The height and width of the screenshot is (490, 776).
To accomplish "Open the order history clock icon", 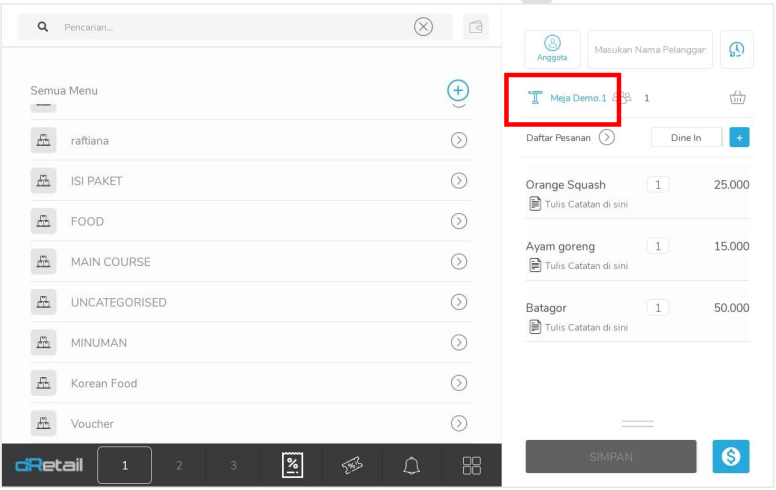I will [736, 49].
